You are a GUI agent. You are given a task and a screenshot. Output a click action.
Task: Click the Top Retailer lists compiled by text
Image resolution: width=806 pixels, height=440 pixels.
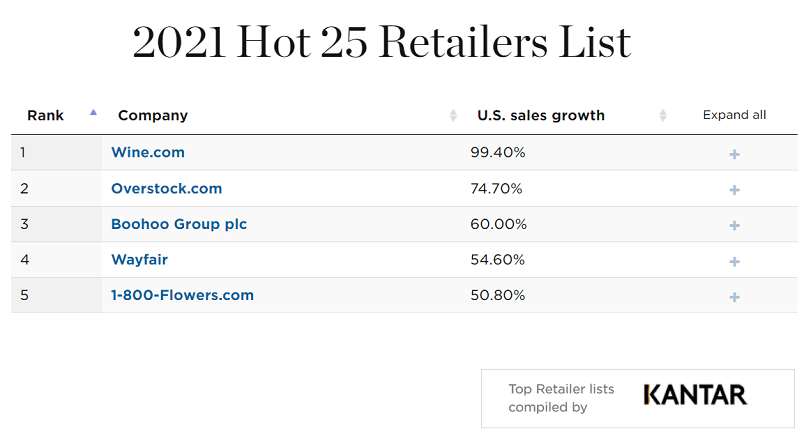(x=561, y=398)
